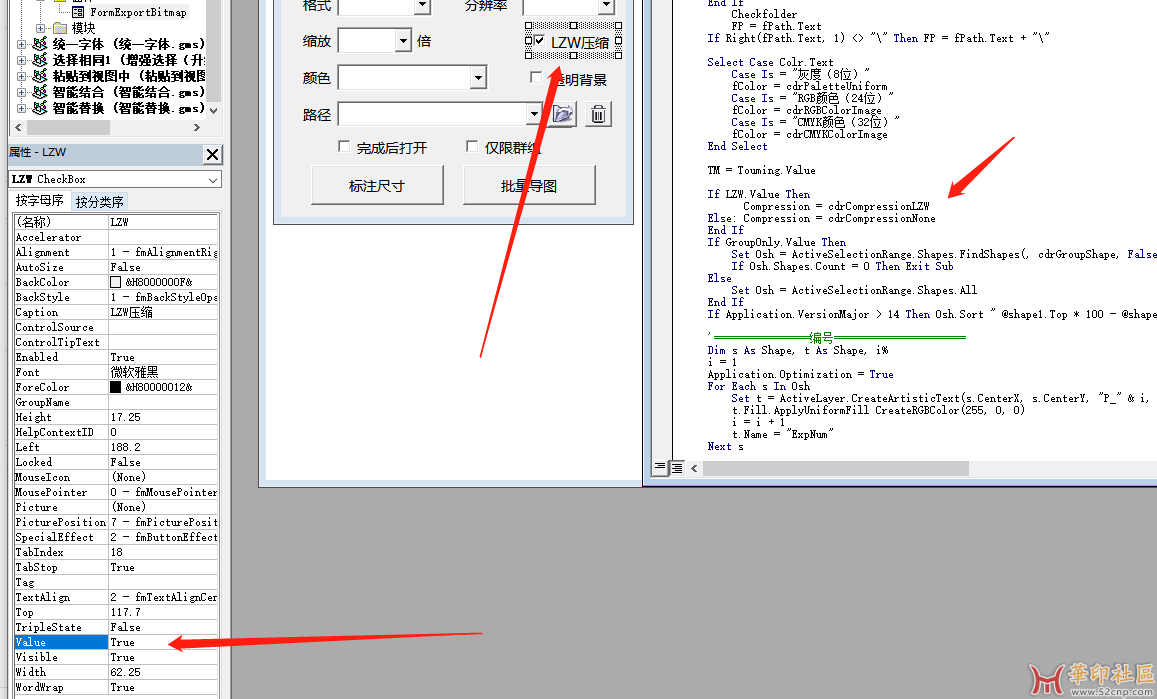The image size is (1157, 699).
Task: Select the 统一字体 project icon
Action: click(x=39, y=44)
